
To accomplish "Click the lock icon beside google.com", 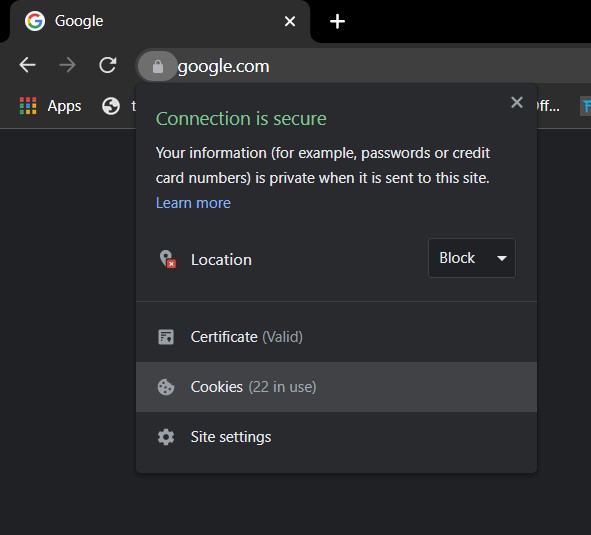I will coord(158,66).
